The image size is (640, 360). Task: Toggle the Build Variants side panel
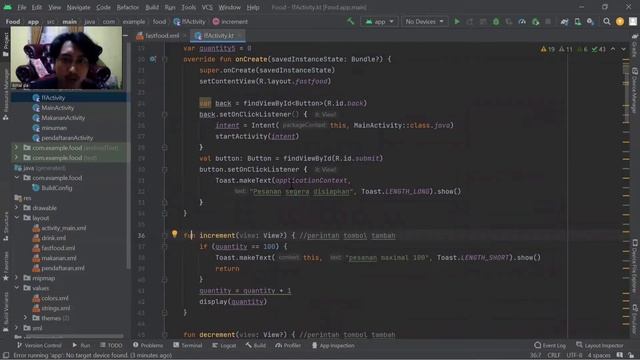coord(5,313)
